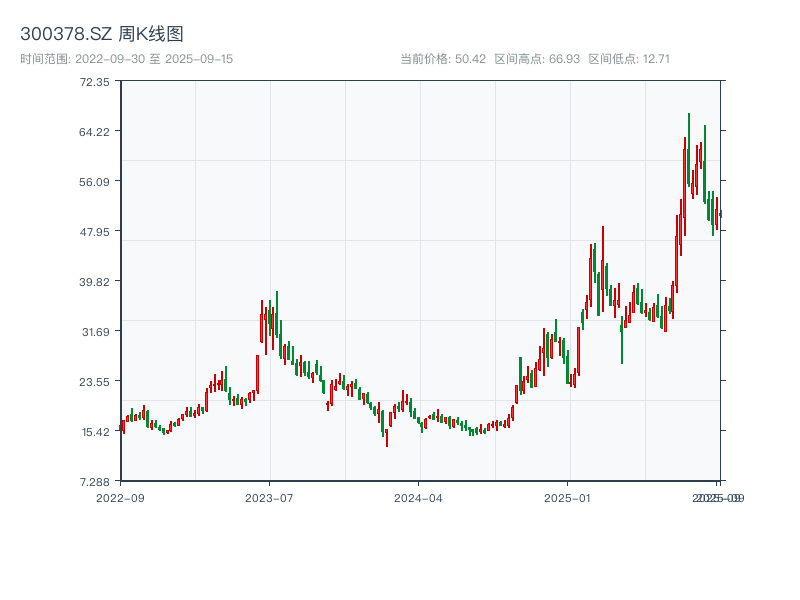The width and height of the screenshot is (800, 600).
Task: Click y-axis value 56.09
Action: 94,182
